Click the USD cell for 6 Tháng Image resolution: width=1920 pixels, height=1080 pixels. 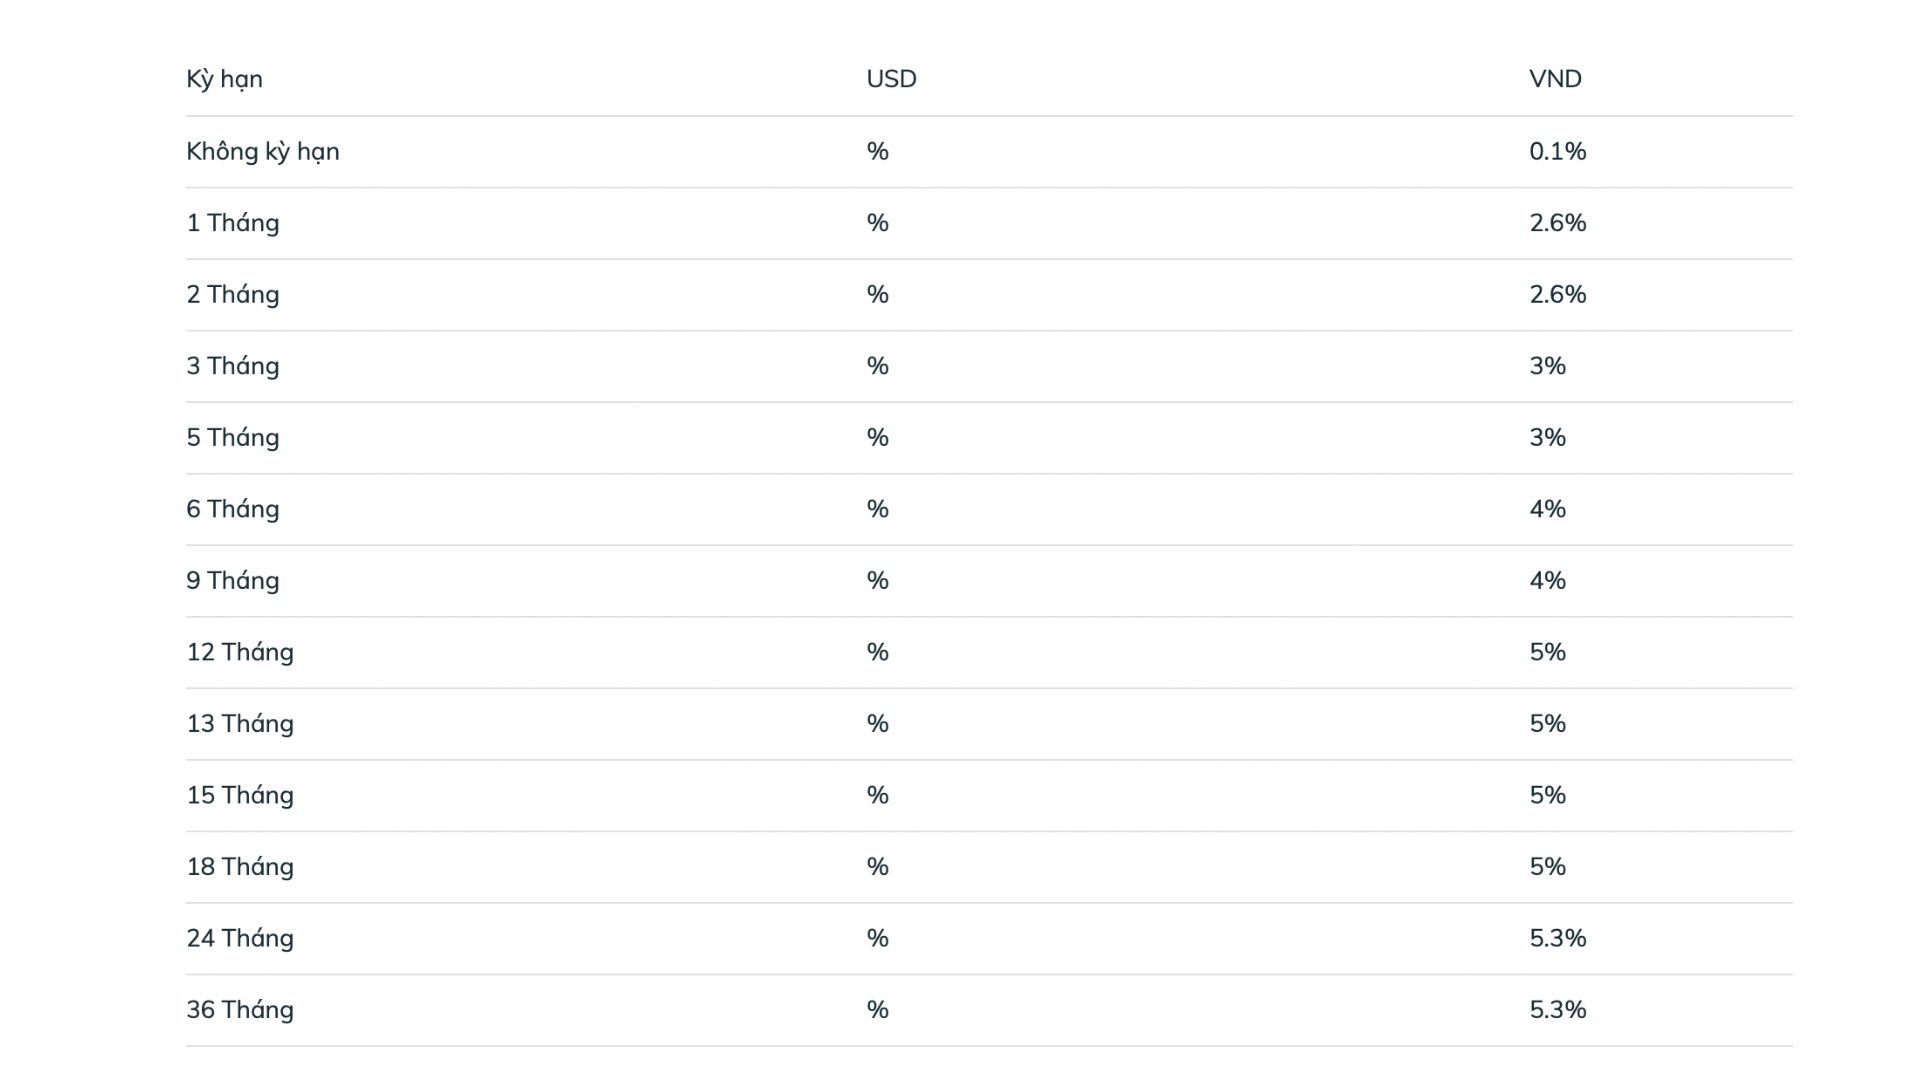click(x=877, y=509)
